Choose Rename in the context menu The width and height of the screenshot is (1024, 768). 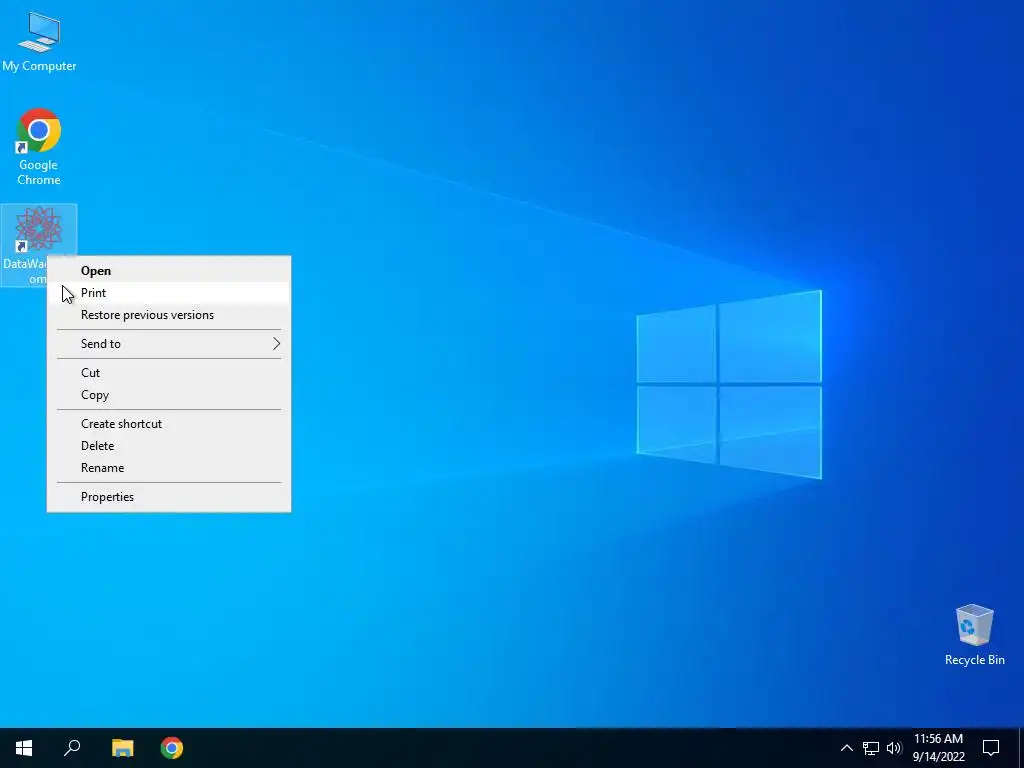pos(169,468)
